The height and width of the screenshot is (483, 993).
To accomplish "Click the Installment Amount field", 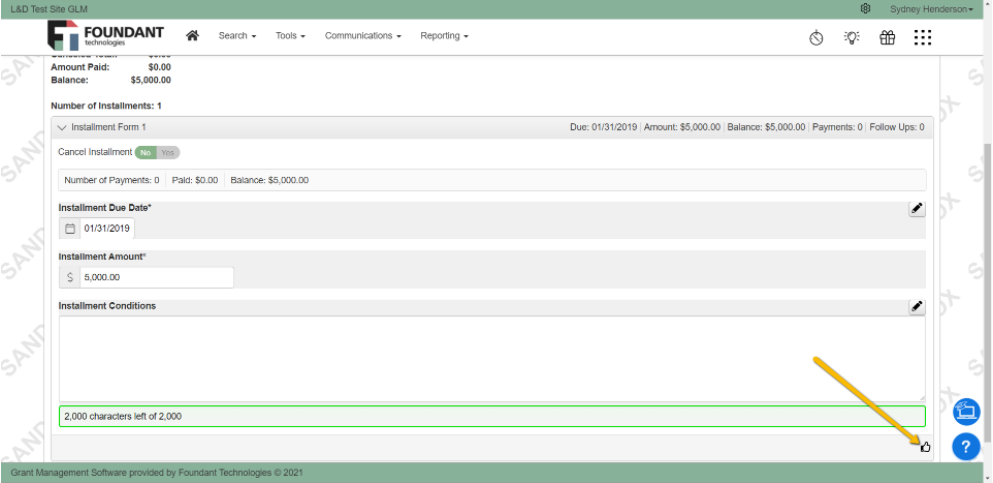I will click(x=156, y=277).
